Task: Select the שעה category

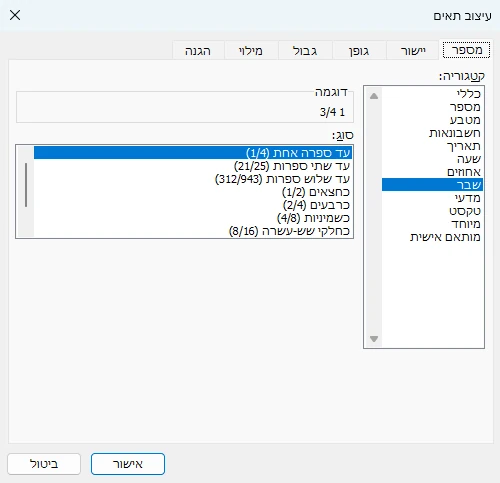Action: pos(432,159)
